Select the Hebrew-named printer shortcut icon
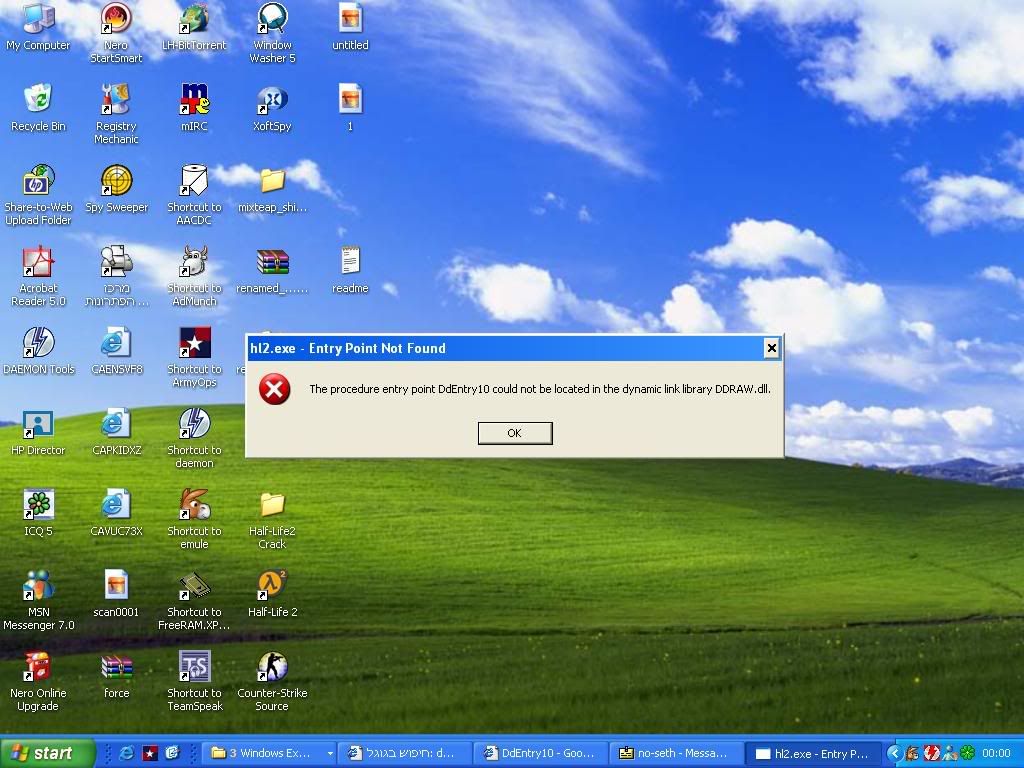This screenshot has width=1024, height=768. [x=116, y=276]
